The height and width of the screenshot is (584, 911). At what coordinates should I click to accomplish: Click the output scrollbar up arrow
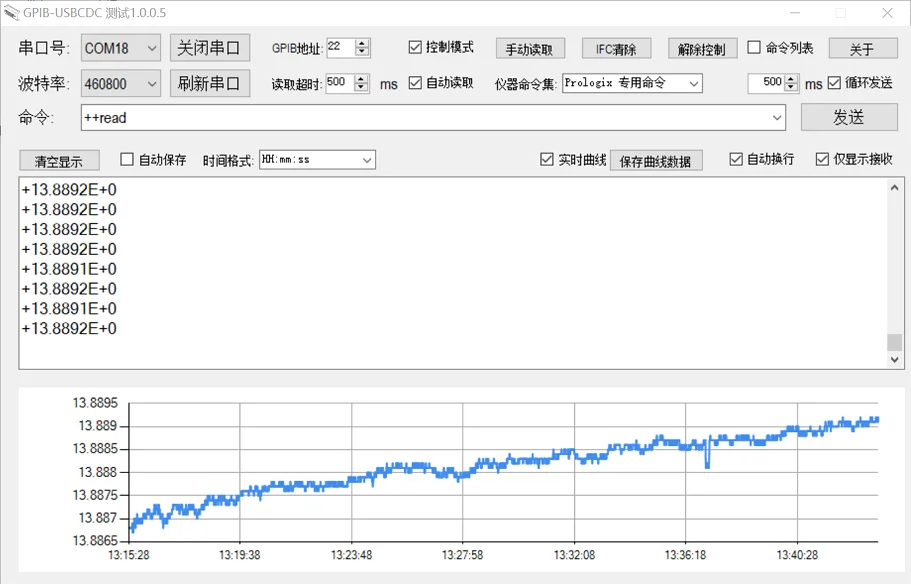point(895,188)
